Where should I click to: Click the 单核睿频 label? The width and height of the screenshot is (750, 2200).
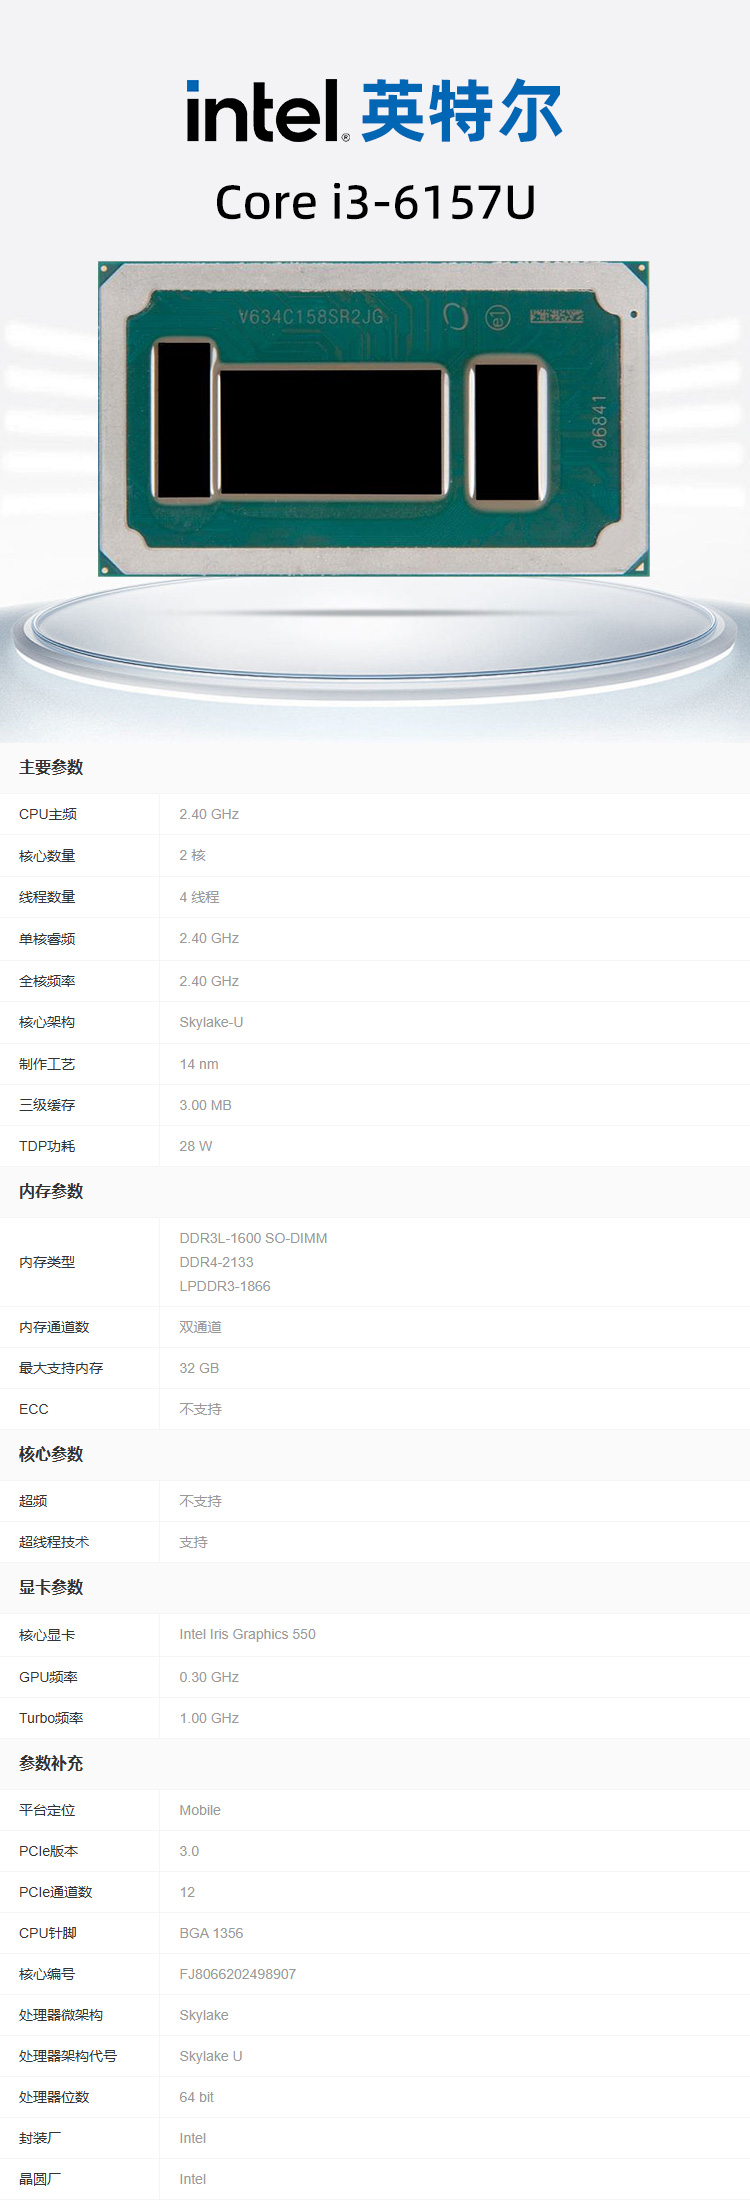click(x=47, y=938)
